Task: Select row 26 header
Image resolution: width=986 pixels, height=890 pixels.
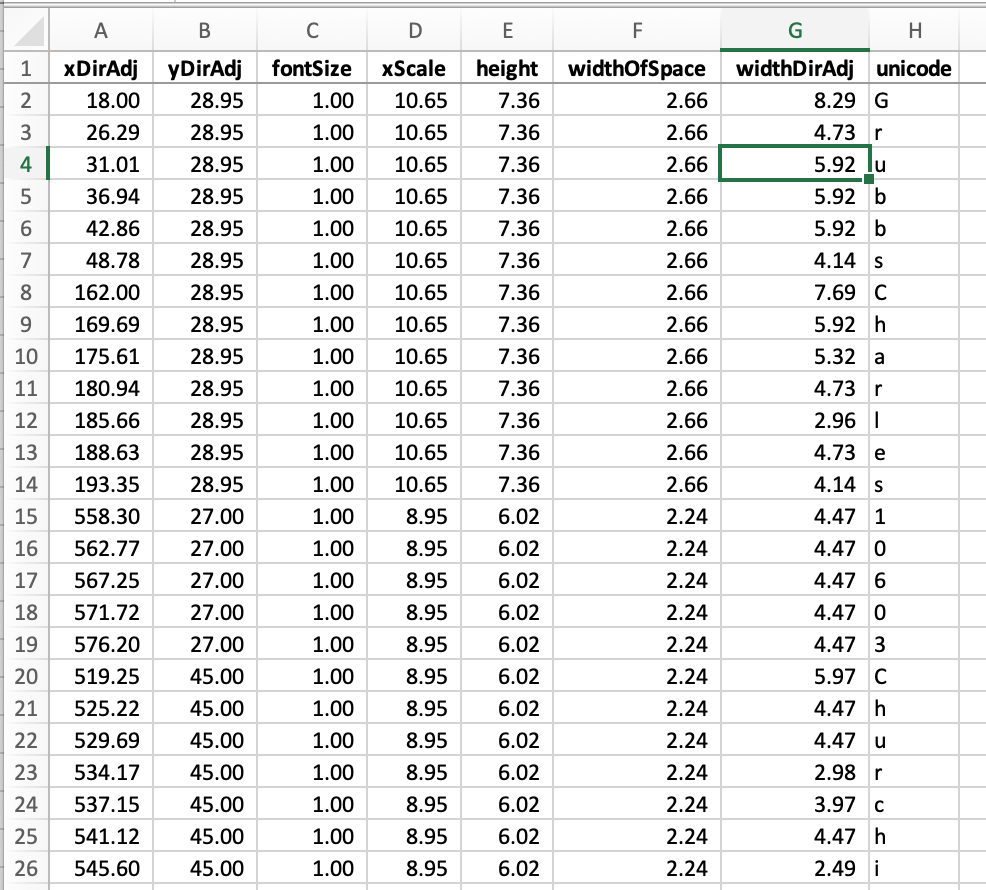Action: (x=26, y=868)
